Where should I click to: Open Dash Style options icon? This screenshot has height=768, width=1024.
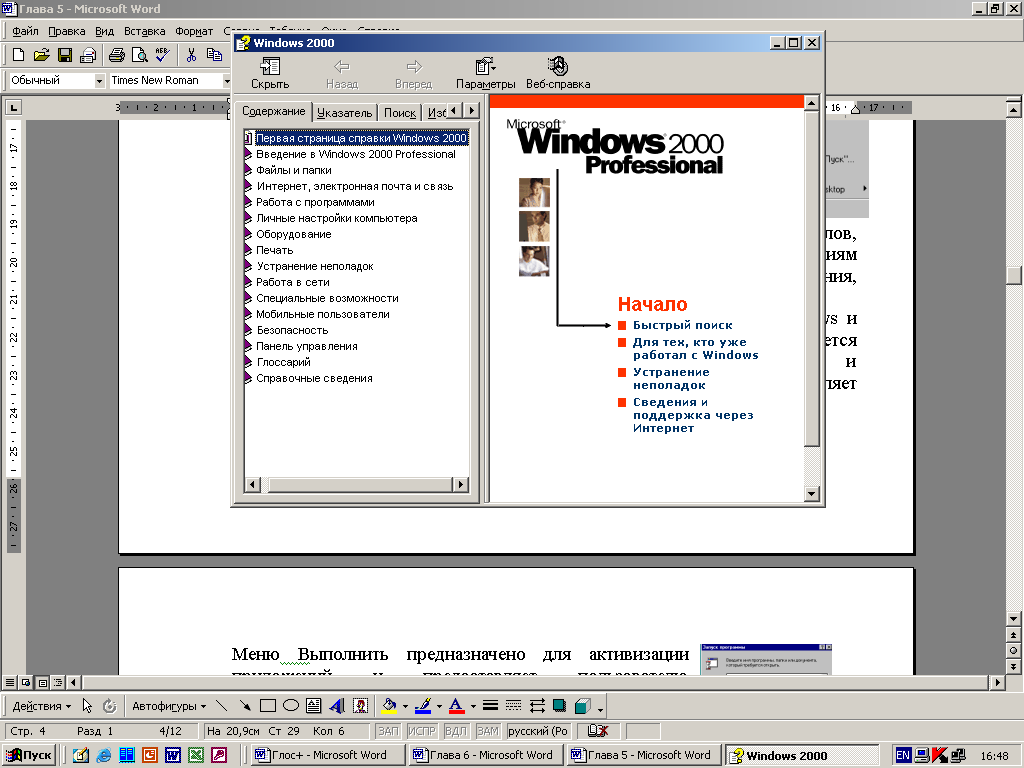click(514, 705)
